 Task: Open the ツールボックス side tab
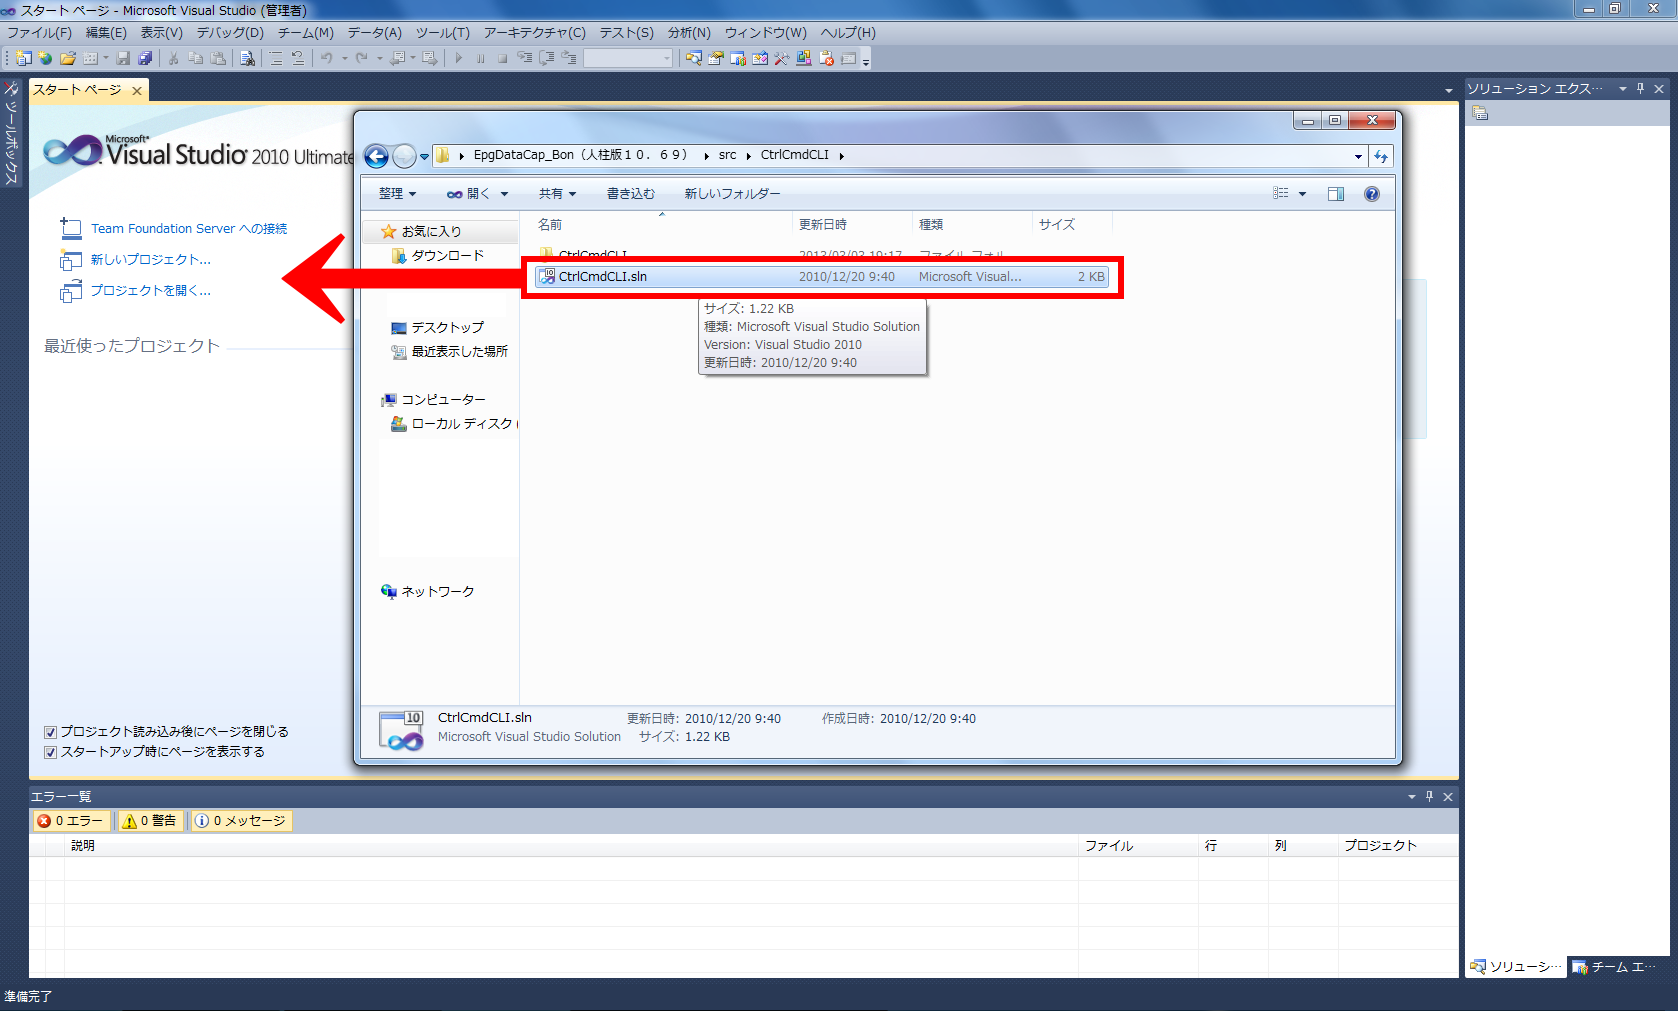(x=12, y=132)
